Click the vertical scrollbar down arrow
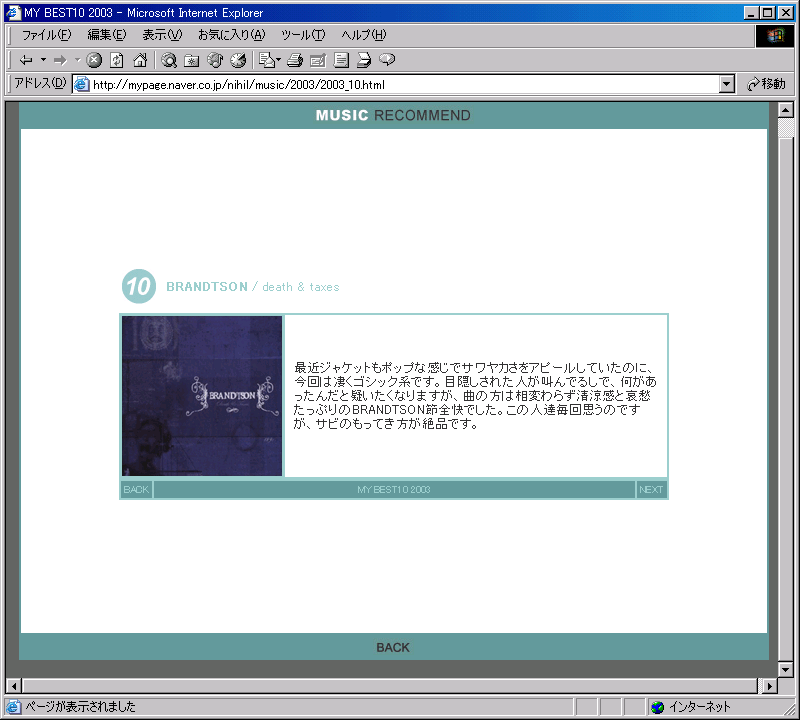Viewport: 800px width, 720px height. tap(786, 669)
